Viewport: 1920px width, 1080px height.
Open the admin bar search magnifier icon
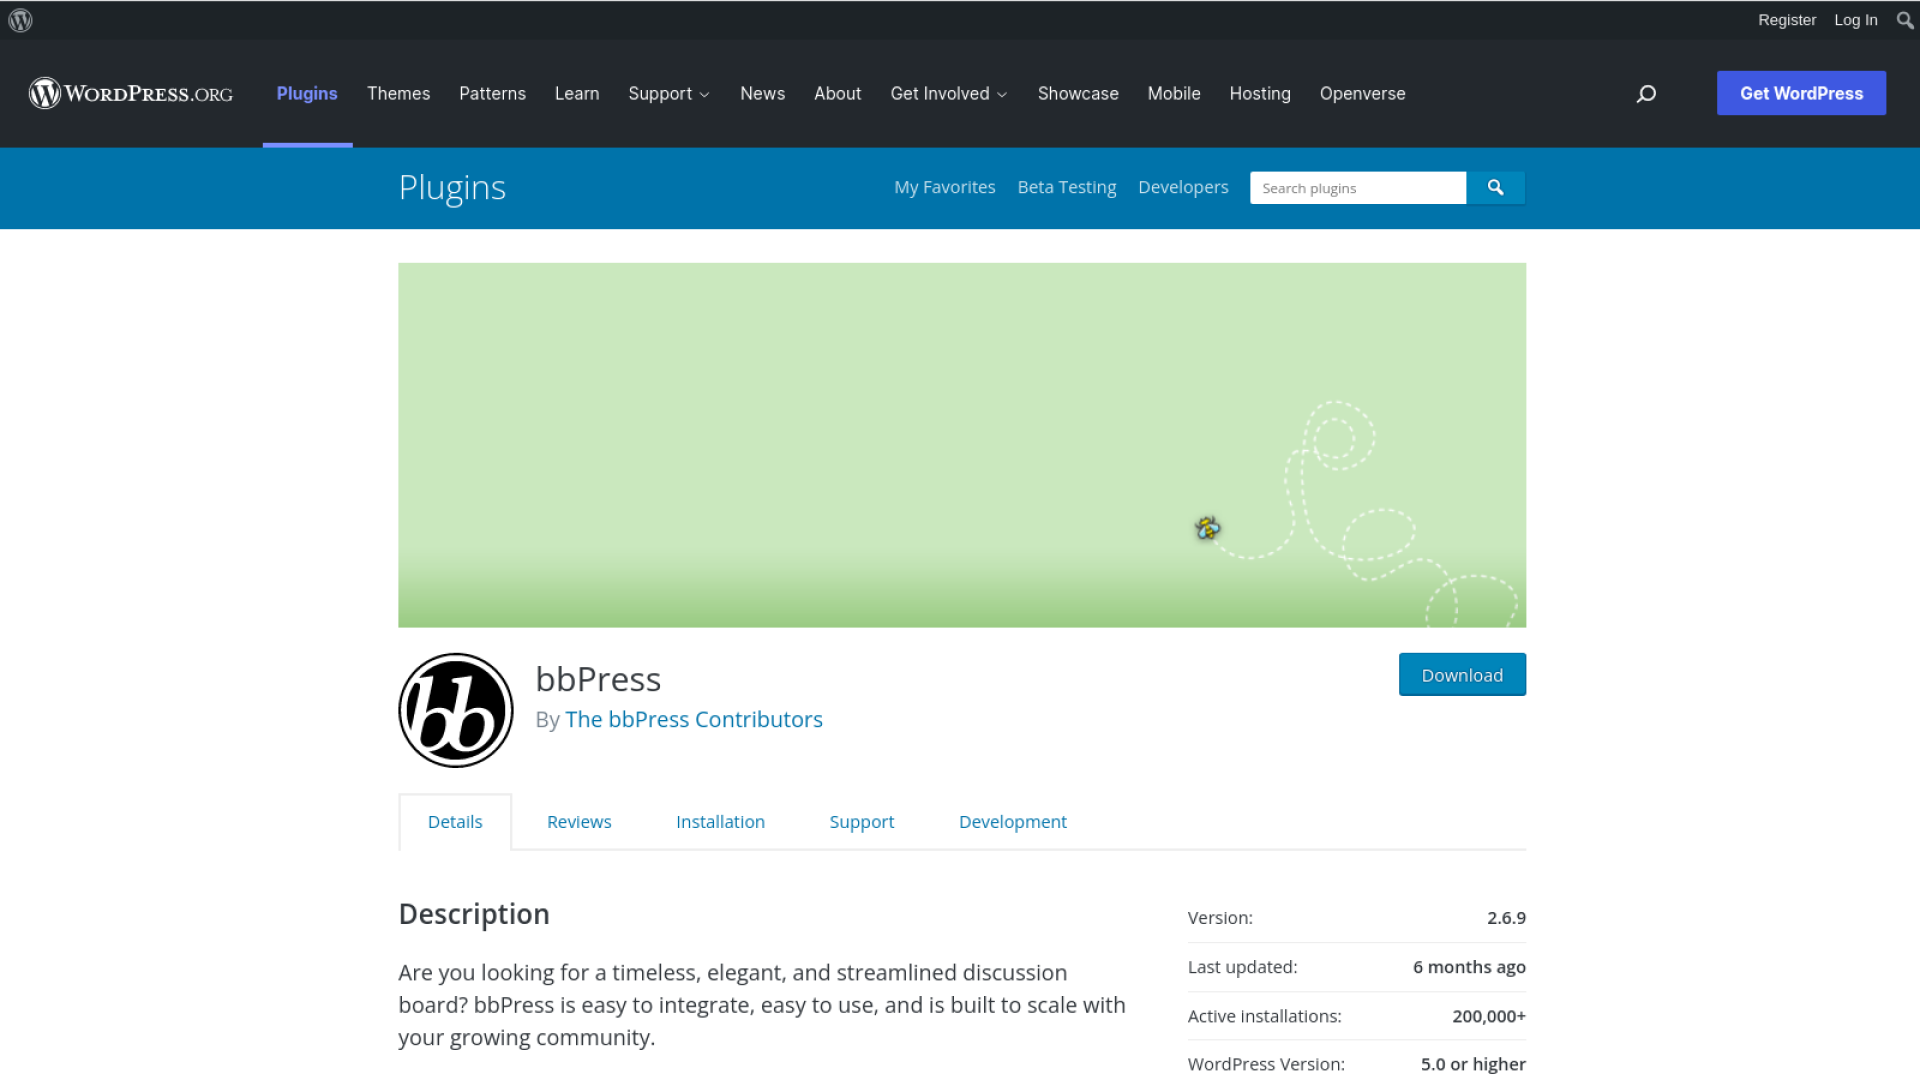pos(1905,20)
